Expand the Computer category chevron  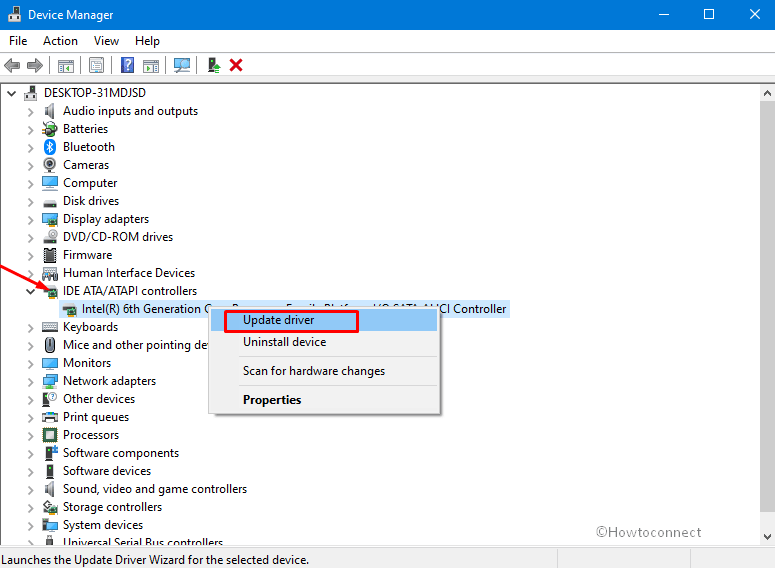click(30, 184)
